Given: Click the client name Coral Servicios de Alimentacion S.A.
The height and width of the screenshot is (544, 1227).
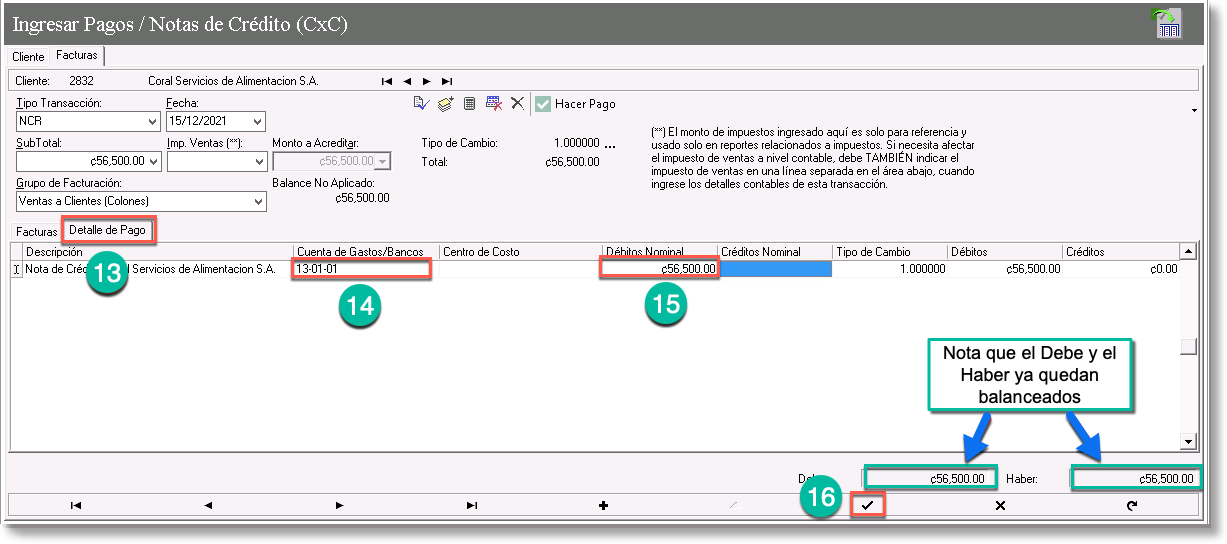Looking at the screenshot, I should (x=233, y=81).
